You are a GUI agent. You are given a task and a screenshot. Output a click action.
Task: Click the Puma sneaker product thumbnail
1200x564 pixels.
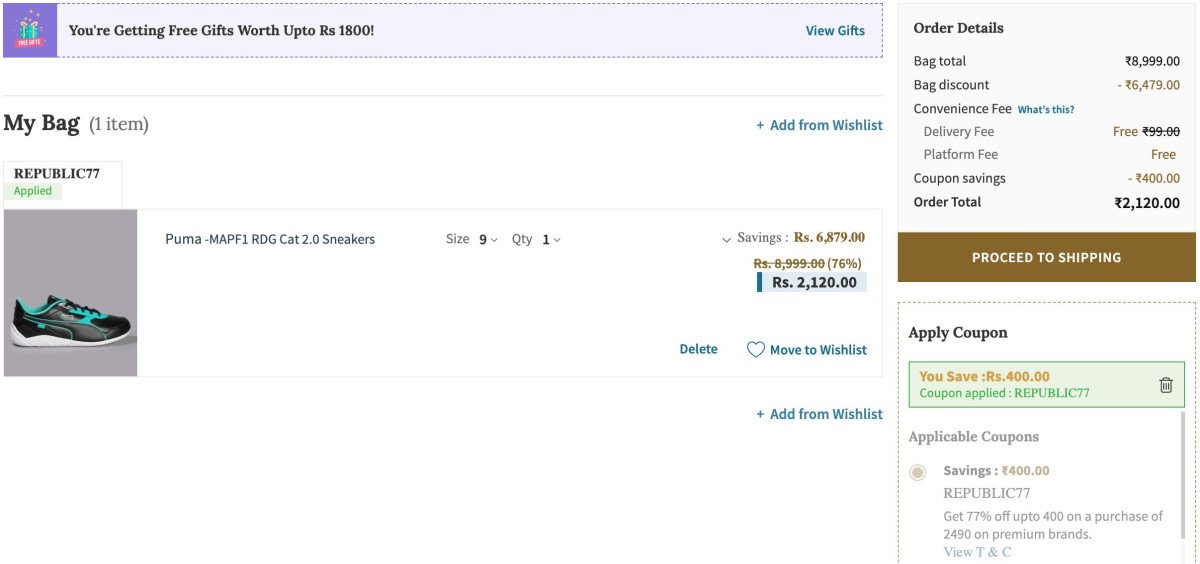point(71,293)
